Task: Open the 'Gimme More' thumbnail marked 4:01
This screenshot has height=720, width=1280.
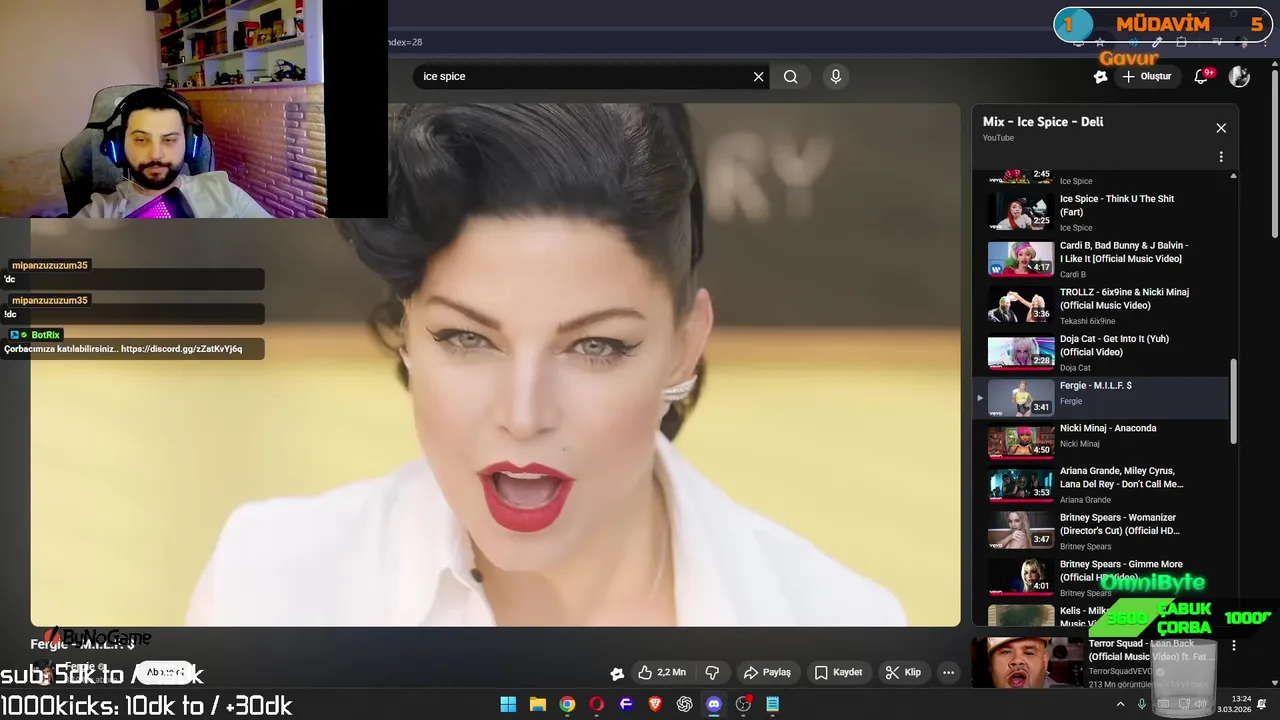Action: pyautogui.click(x=1021, y=577)
